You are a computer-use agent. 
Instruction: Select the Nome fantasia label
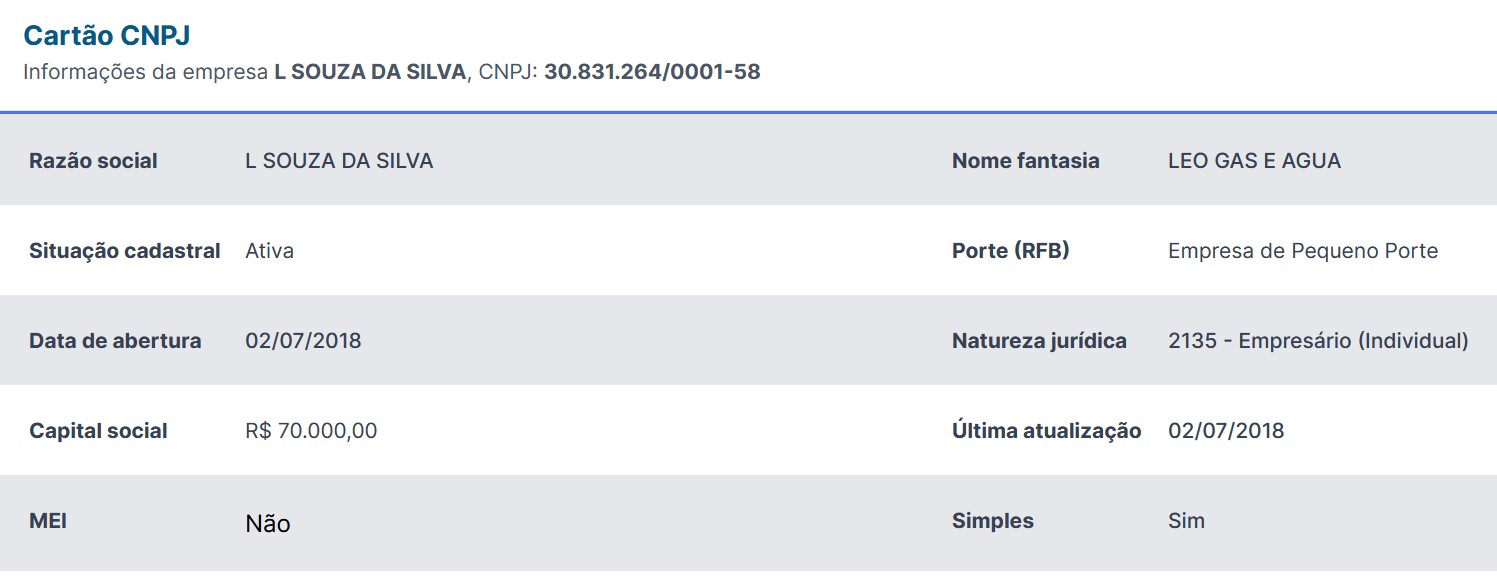[1025, 161]
